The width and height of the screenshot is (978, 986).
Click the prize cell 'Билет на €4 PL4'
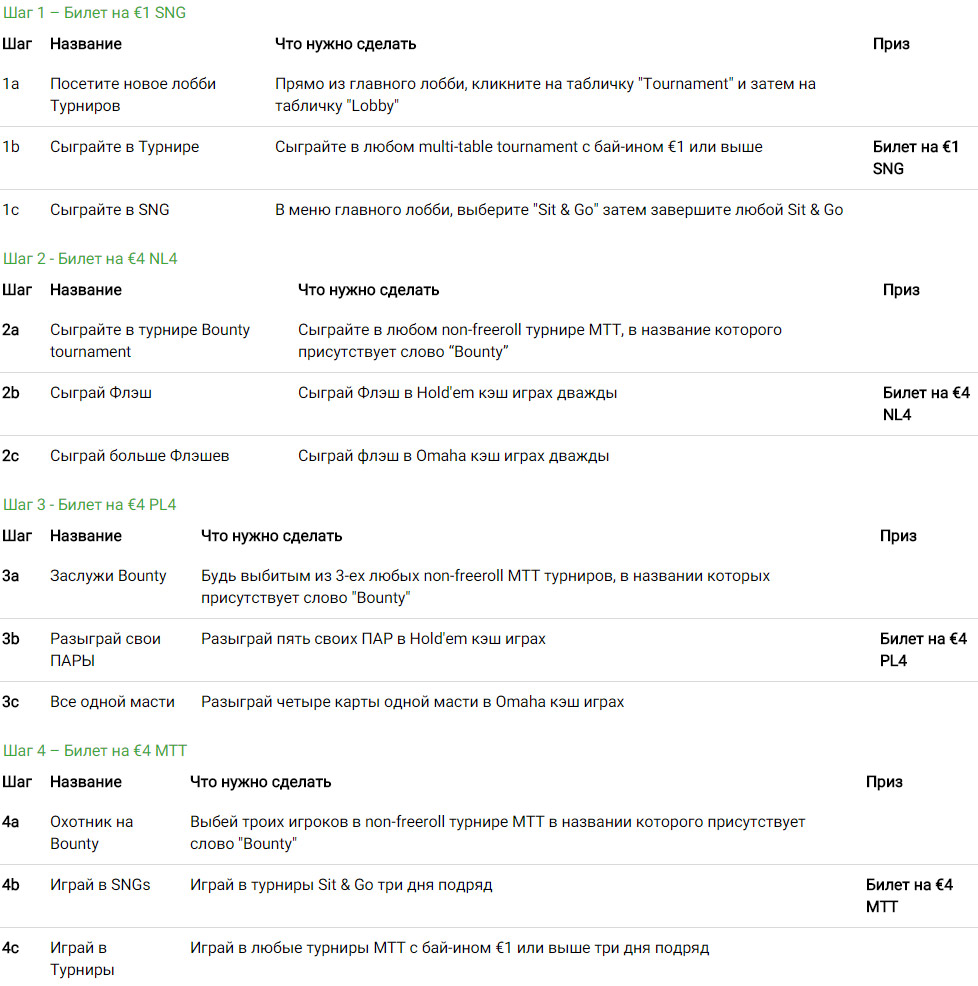pyautogui.click(x=923, y=650)
